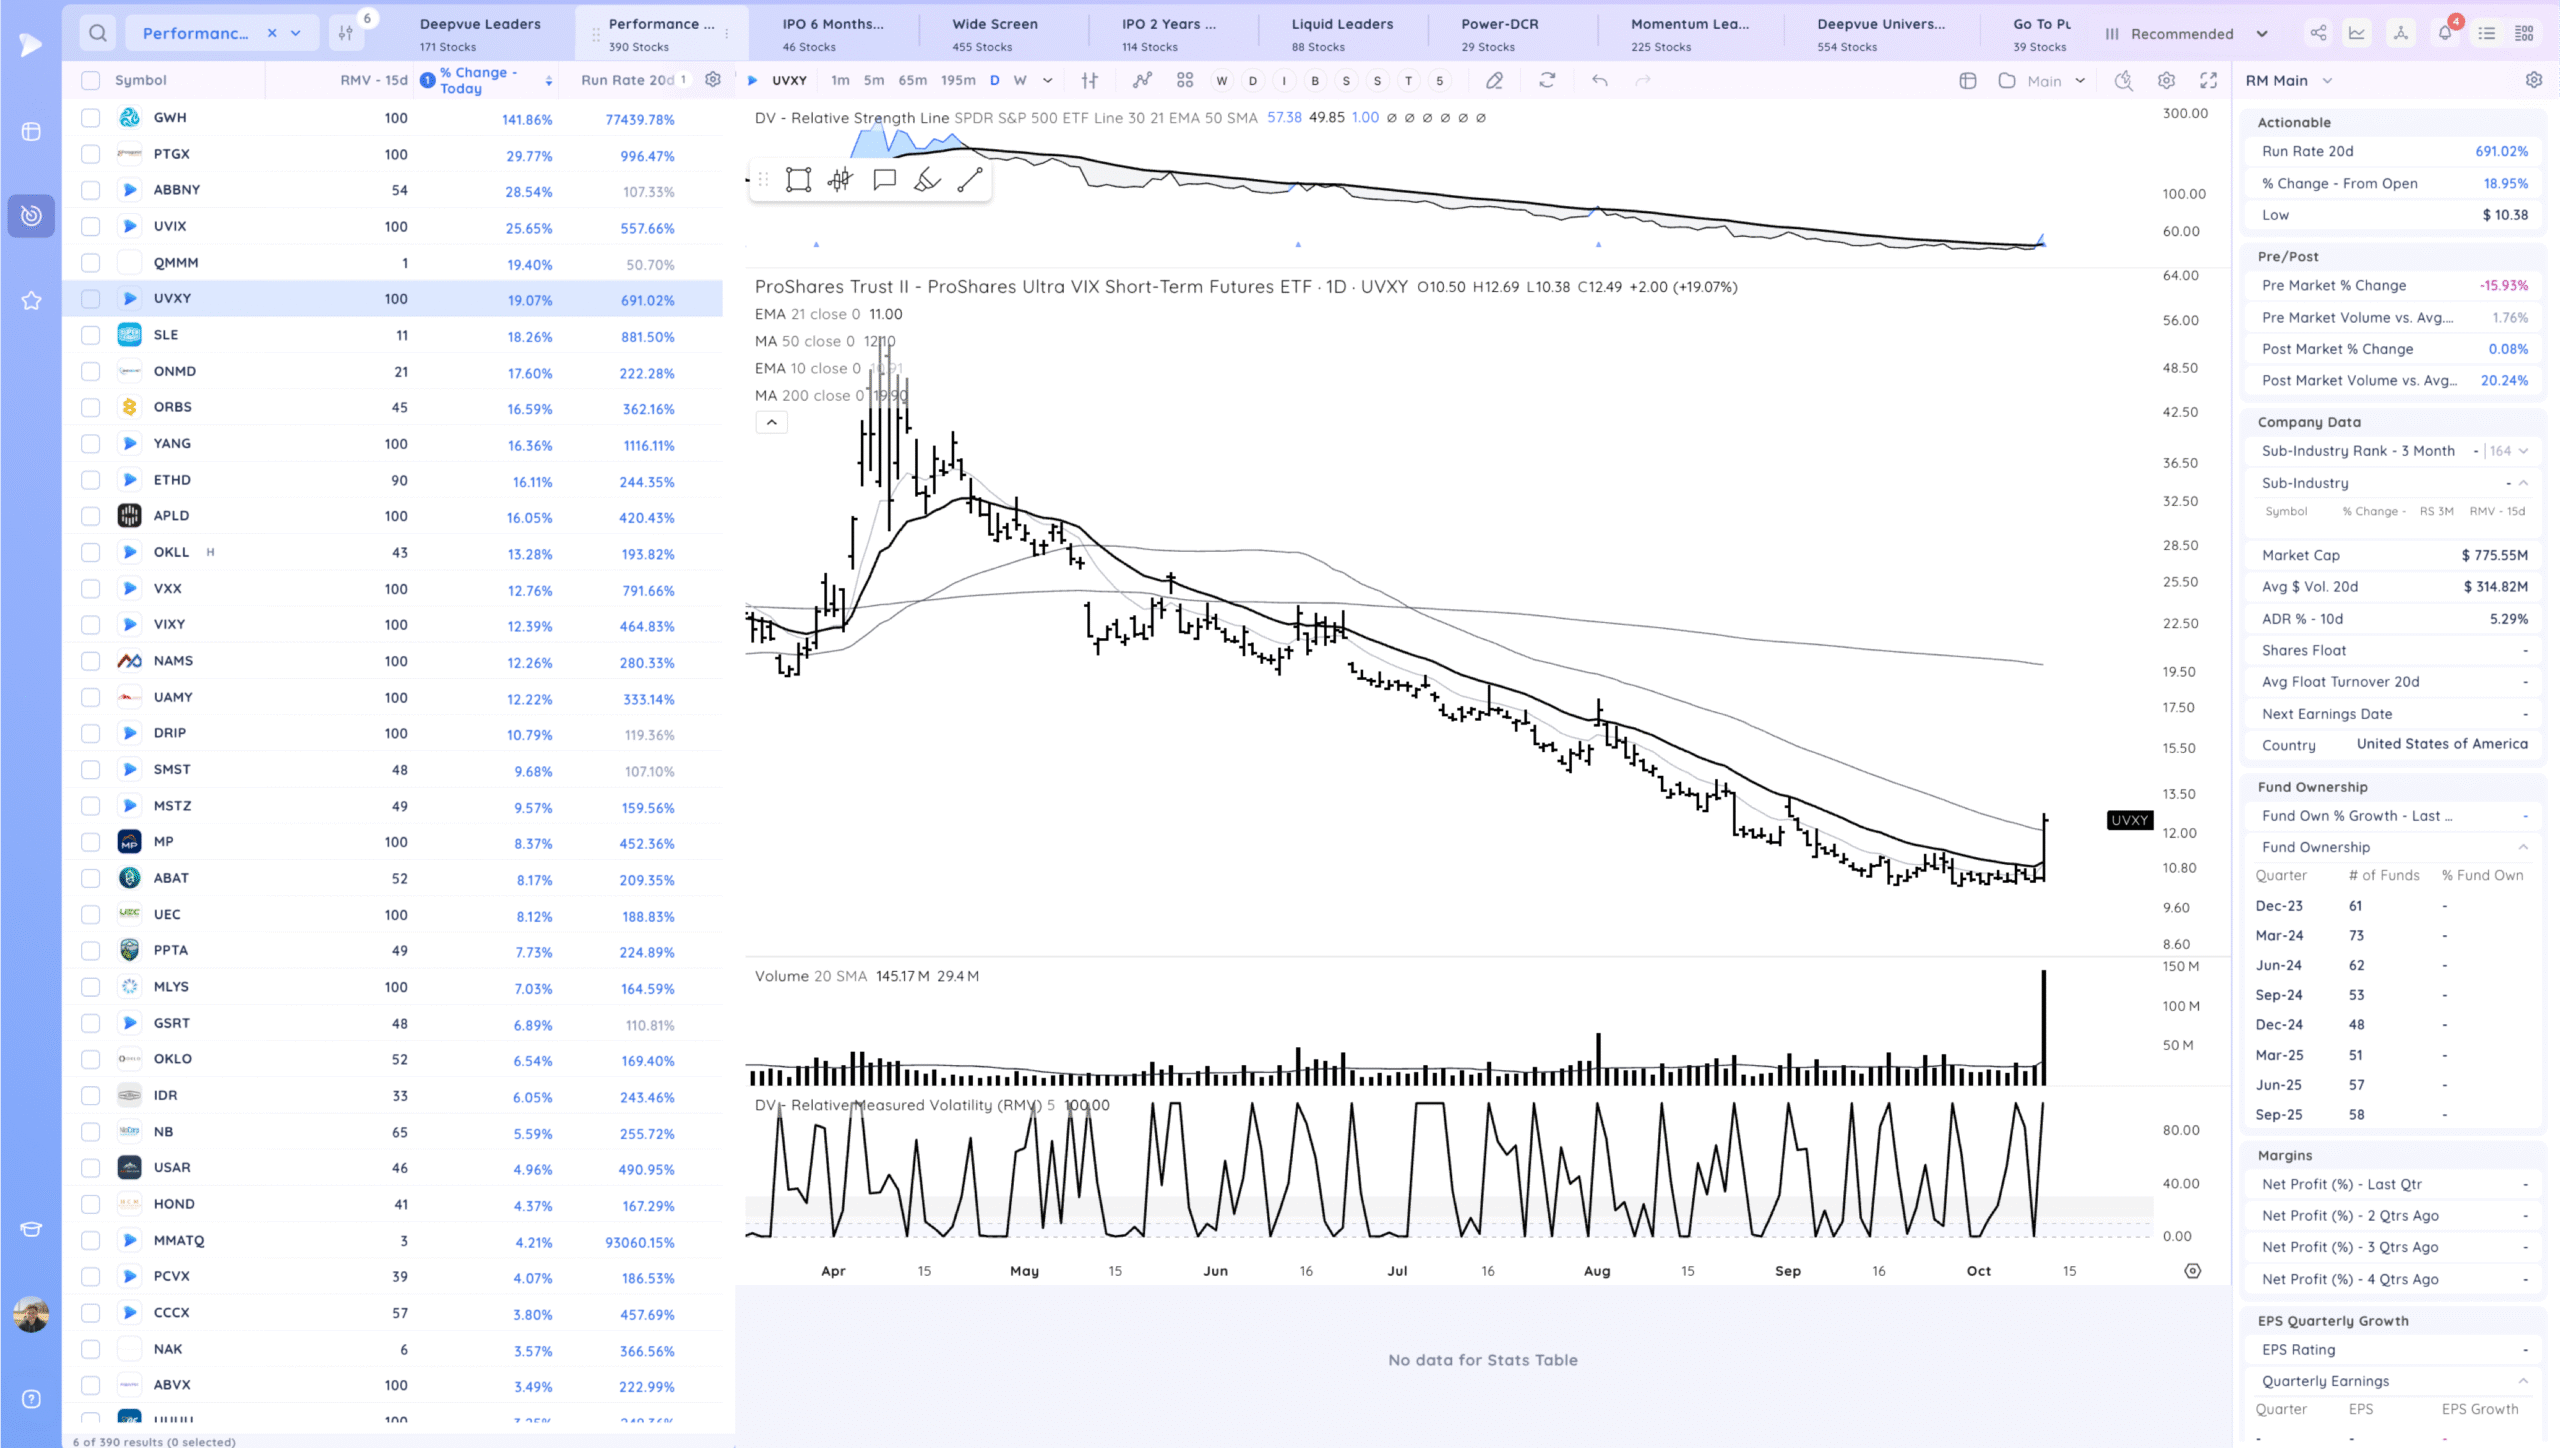The height and width of the screenshot is (1448, 2560).
Task: Expand the RM Main panel dropdown
Action: click(x=2327, y=80)
